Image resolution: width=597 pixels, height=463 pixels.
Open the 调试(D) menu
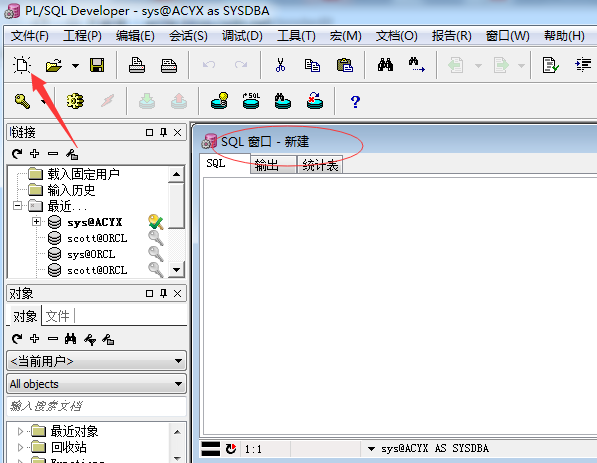pyautogui.click(x=242, y=36)
